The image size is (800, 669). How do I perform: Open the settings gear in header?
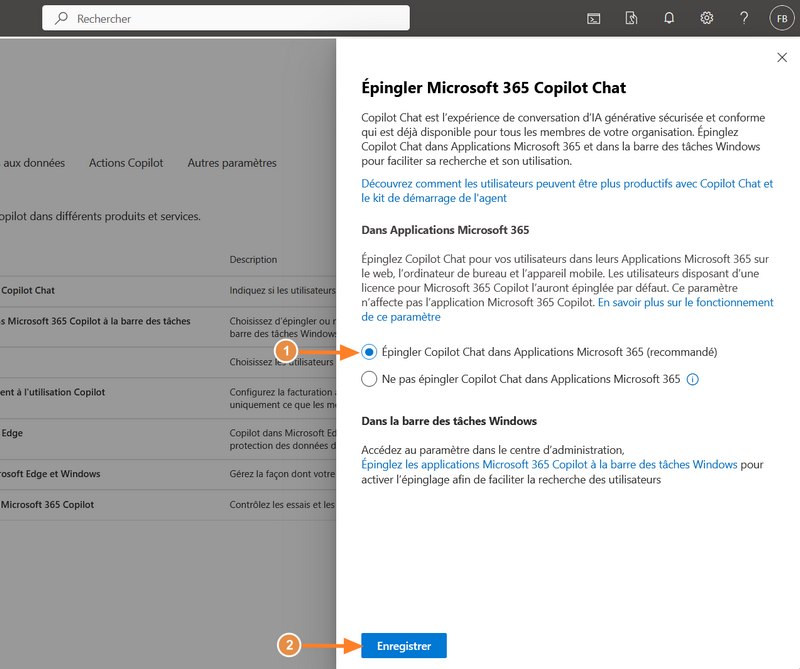tap(707, 18)
